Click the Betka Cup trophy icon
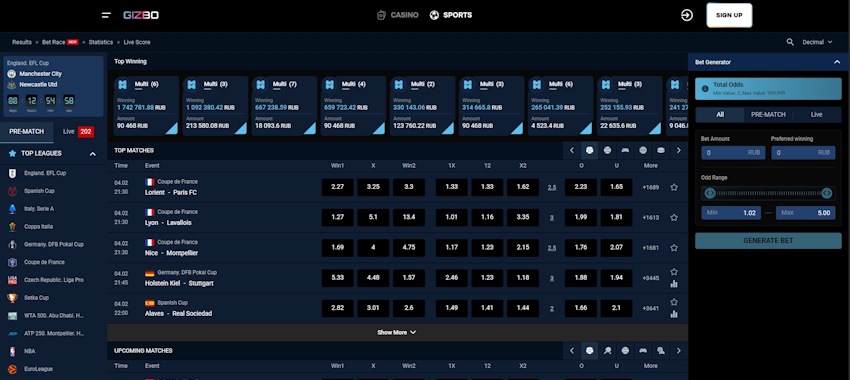 point(12,298)
